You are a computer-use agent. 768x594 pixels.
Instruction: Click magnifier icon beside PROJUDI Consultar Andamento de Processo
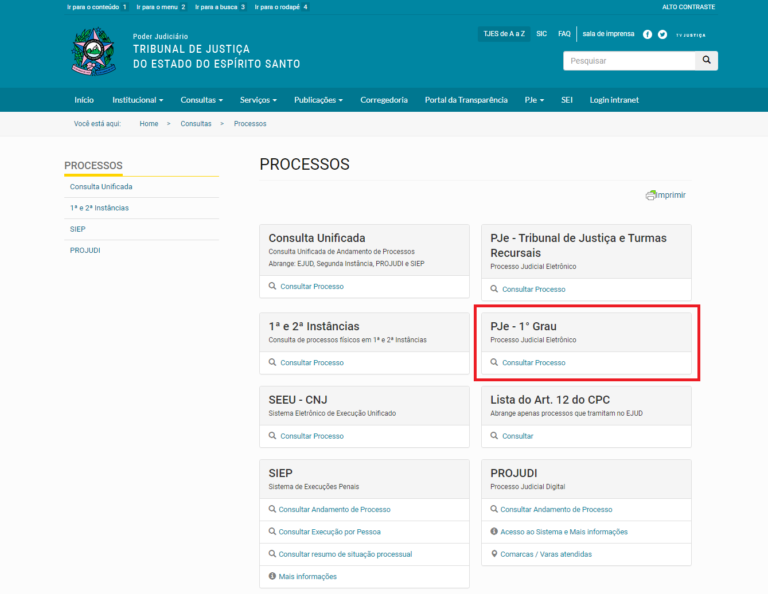pyautogui.click(x=494, y=509)
